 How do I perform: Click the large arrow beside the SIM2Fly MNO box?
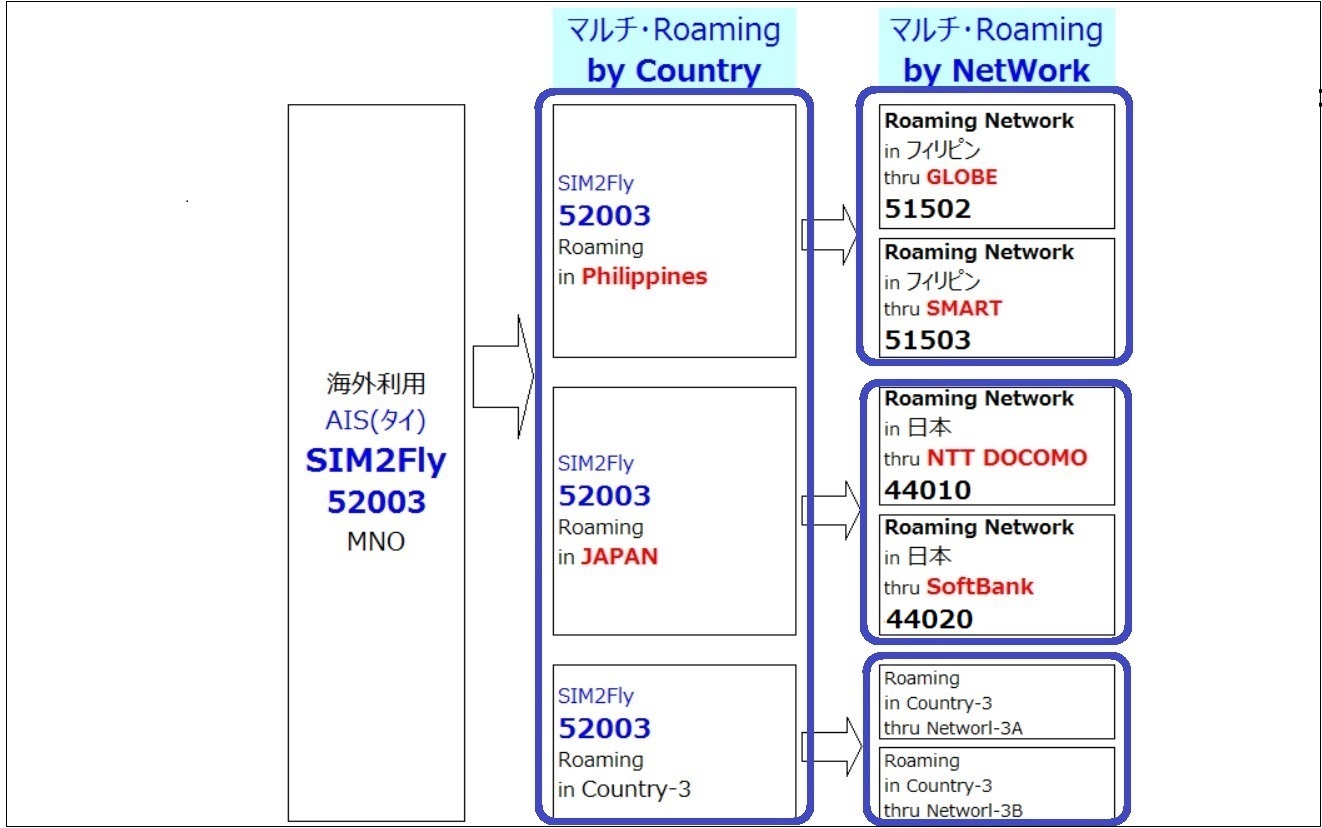tap(503, 377)
